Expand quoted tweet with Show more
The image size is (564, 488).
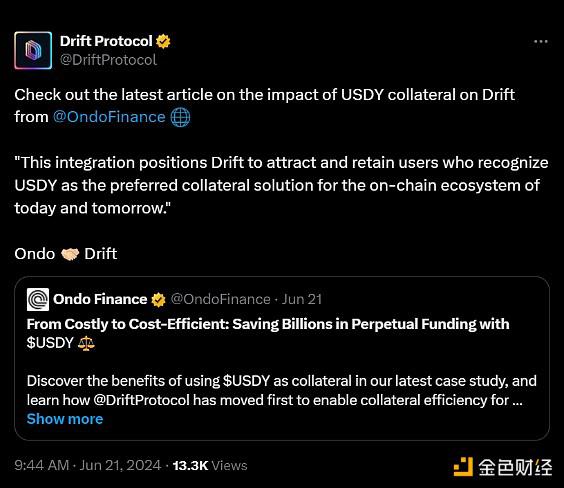[65, 419]
